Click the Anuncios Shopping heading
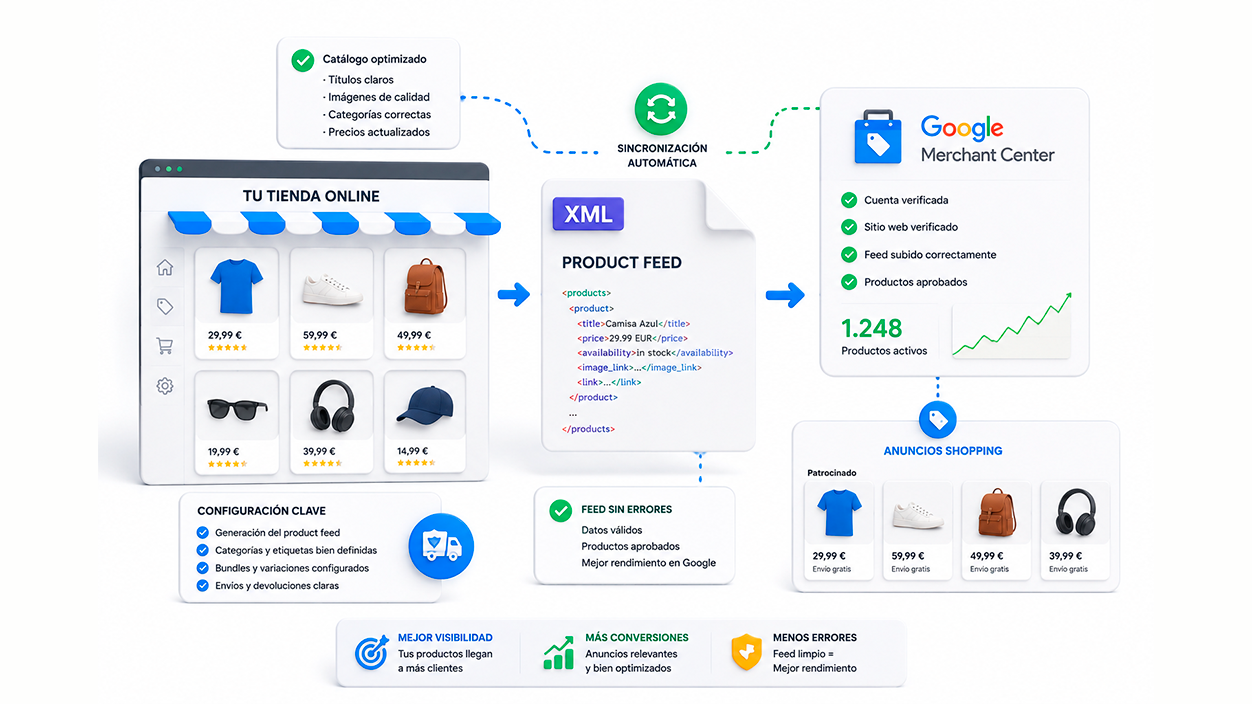 tap(943, 451)
